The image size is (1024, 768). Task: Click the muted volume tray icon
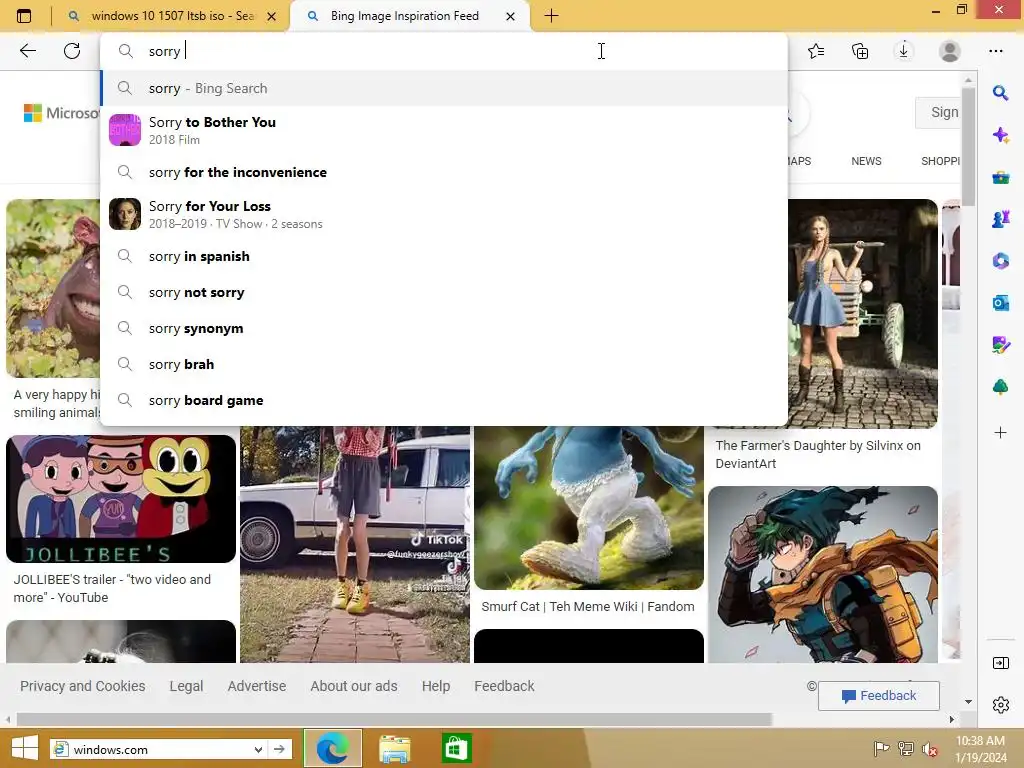click(929, 749)
